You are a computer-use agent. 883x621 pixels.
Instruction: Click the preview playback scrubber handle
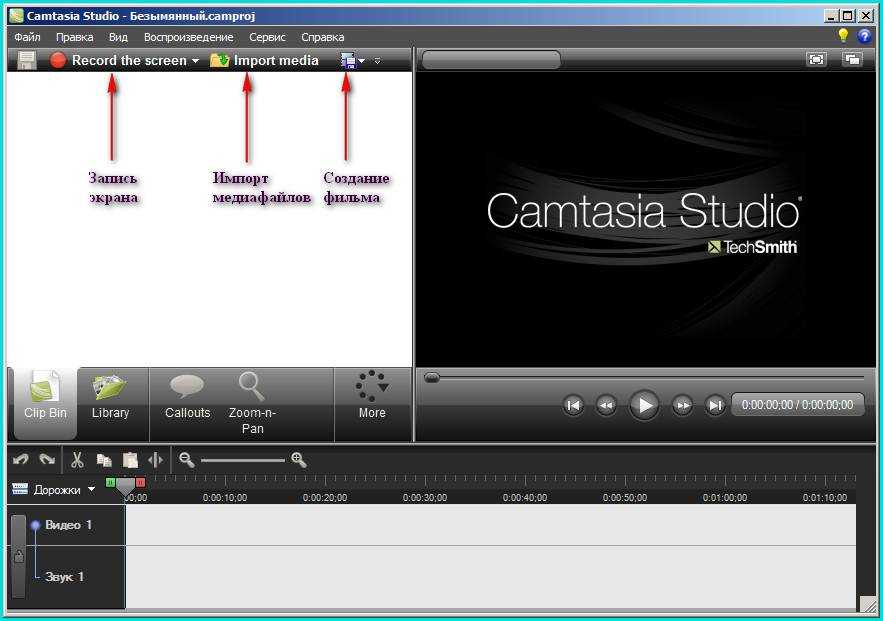click(x=432, y=377)
